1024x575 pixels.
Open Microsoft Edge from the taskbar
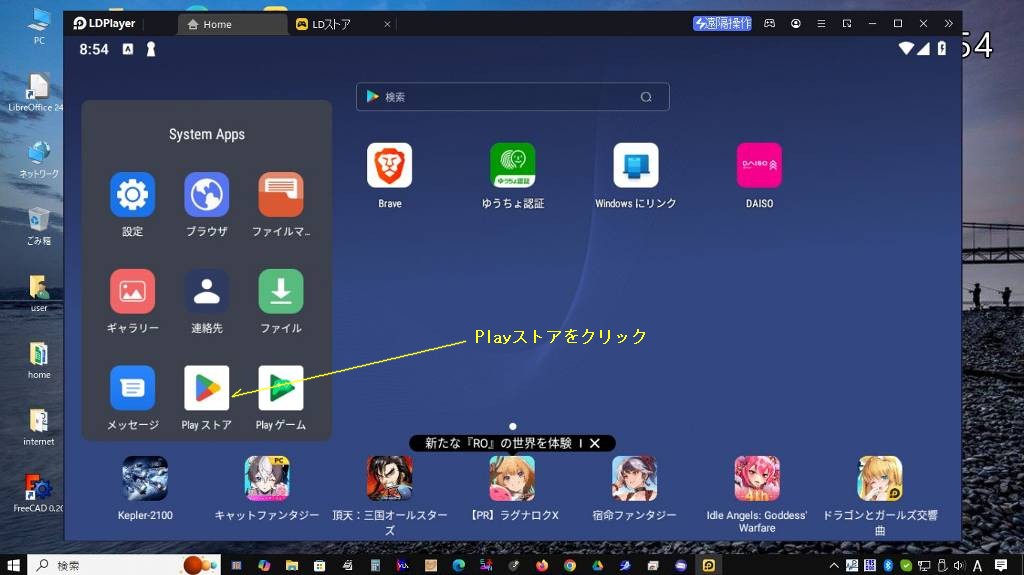[458, 565]
